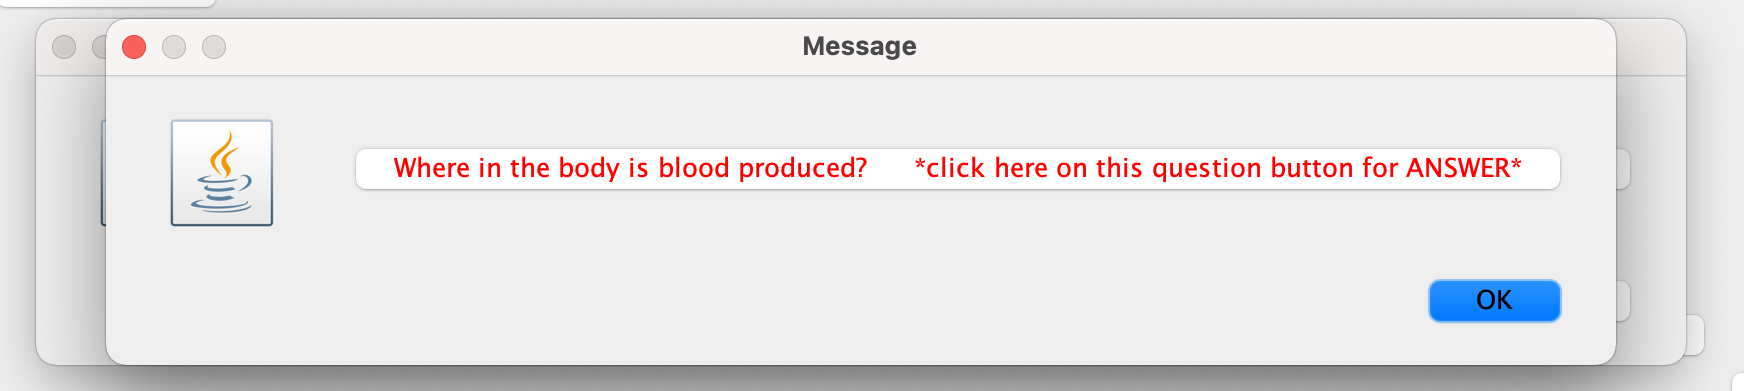Image resolution: width=1744 pixels, height=391 pixels.
Task: Confirm the message with the OK button
Action: [x=1494, y=300]
